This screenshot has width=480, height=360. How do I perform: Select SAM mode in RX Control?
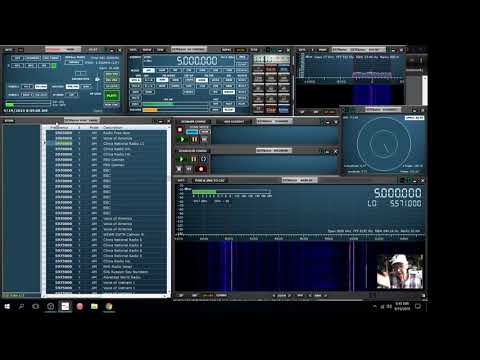coord(162,70)
